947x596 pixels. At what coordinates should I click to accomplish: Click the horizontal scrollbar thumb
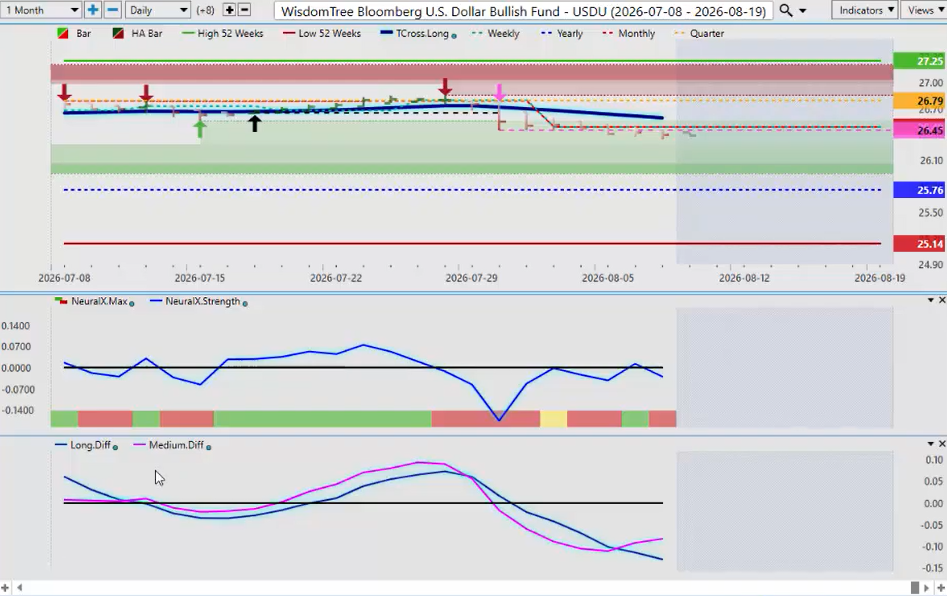tap(915, 588)
